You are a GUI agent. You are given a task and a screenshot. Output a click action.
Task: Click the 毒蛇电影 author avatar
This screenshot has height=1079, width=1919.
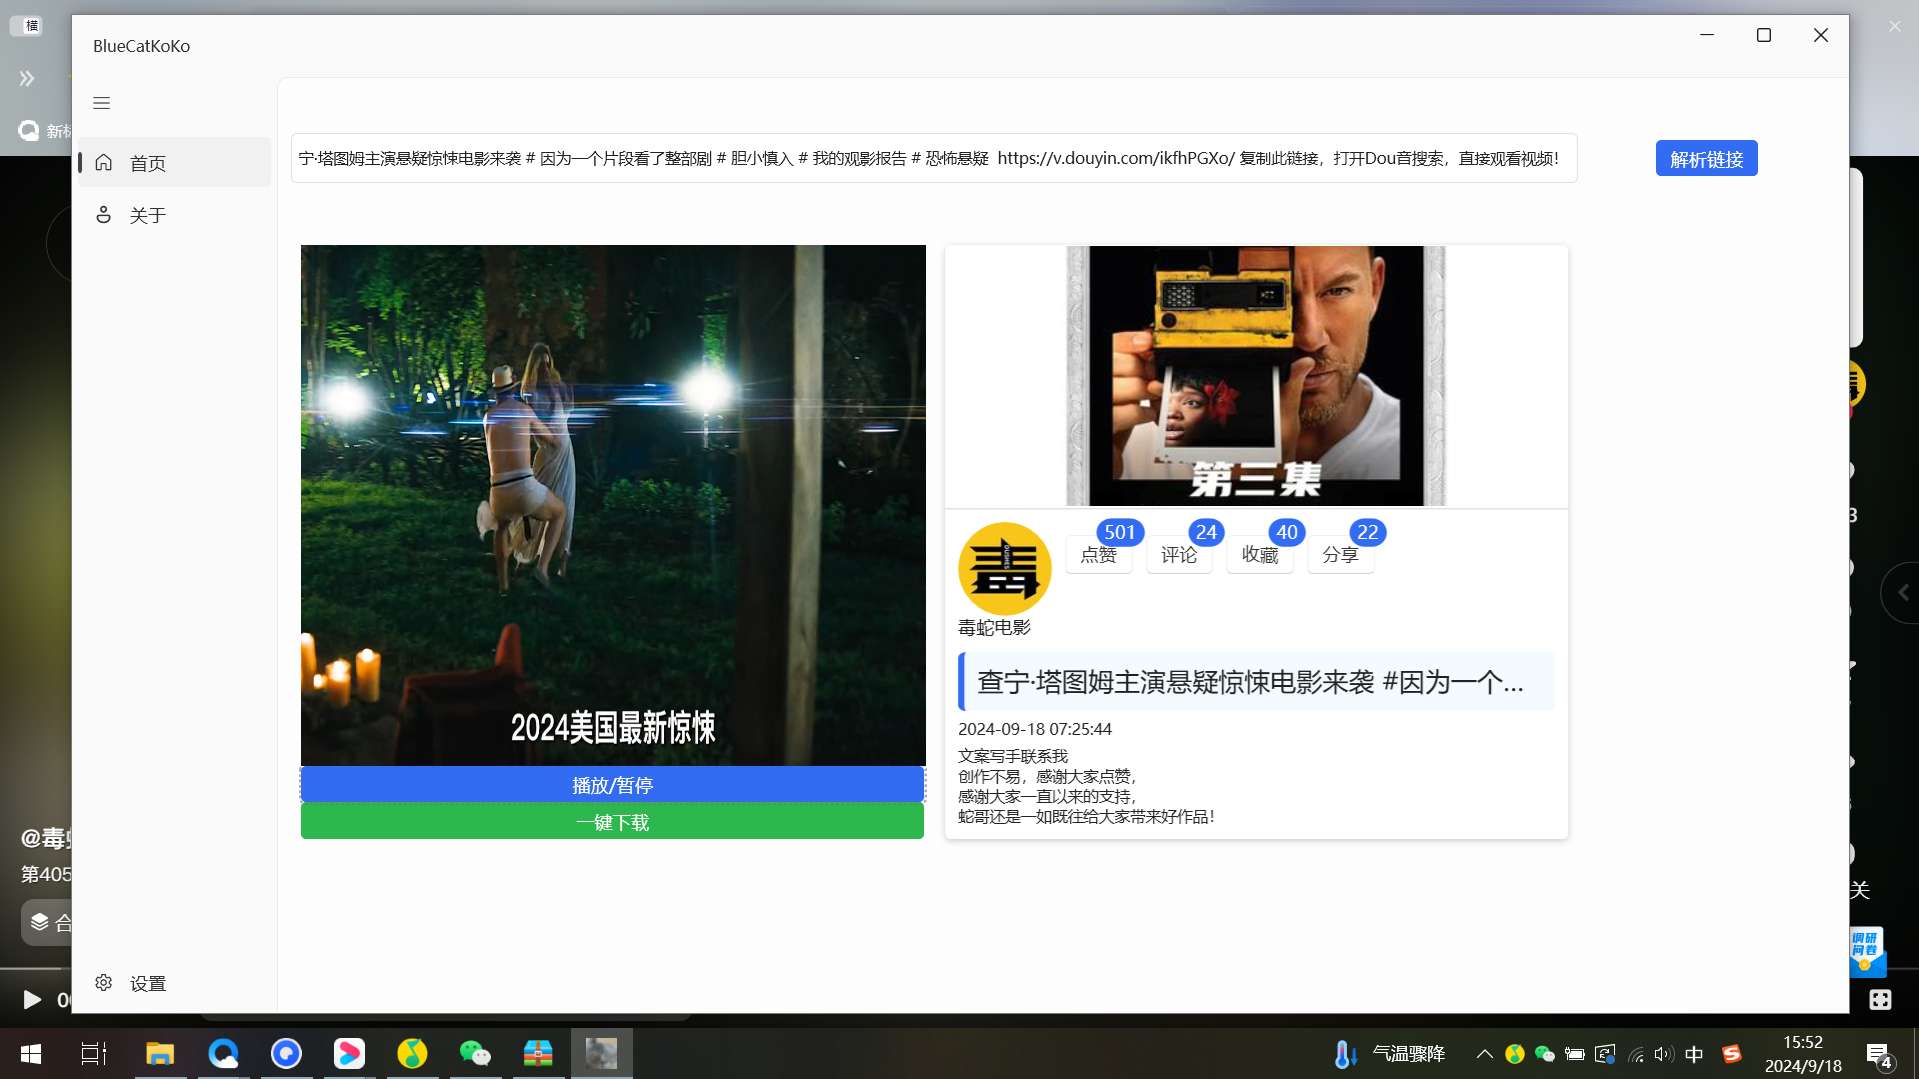[1004, 568]
